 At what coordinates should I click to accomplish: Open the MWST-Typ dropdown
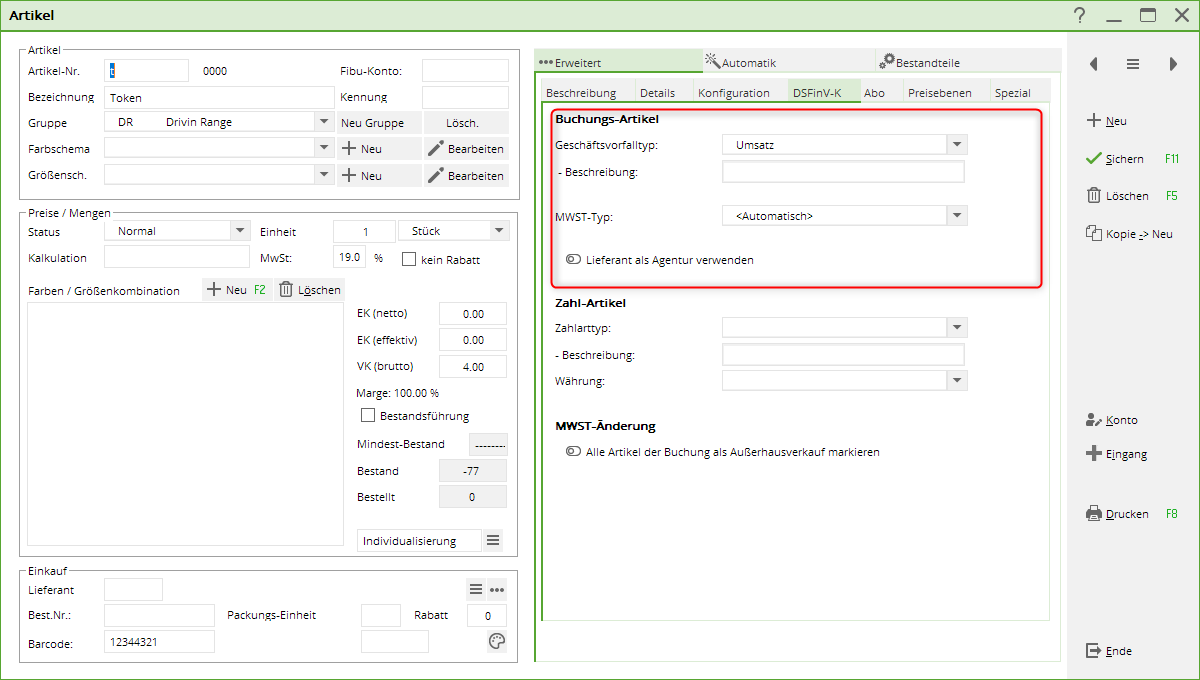957,216
